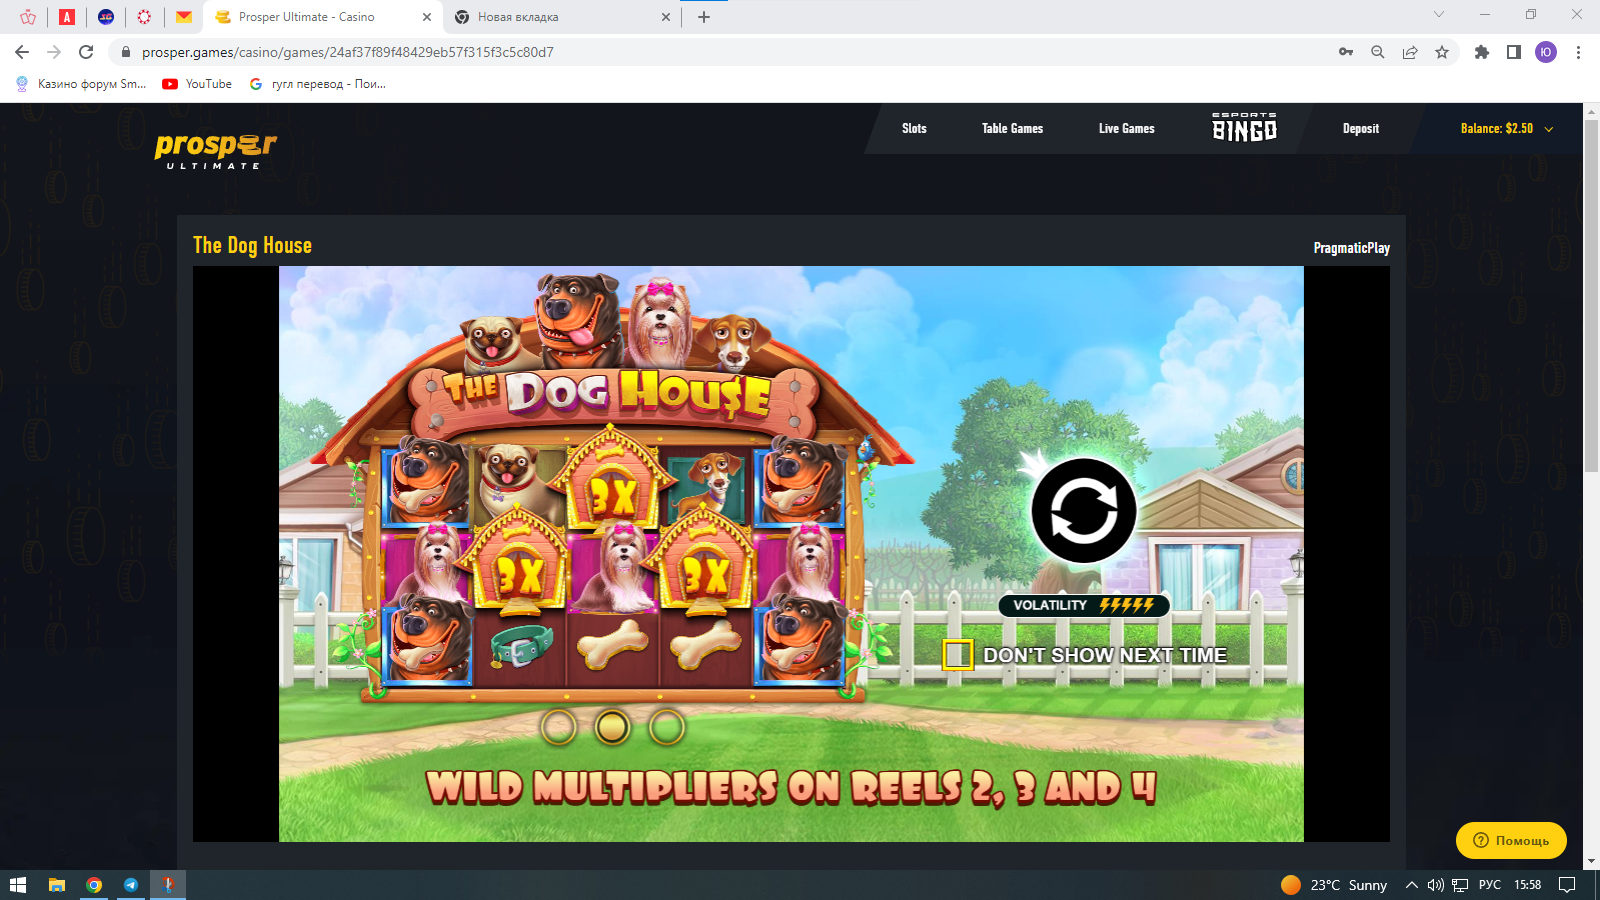Open the Windows notification center
Screen dimensions: 1600x900
(x=1567, y=885)
